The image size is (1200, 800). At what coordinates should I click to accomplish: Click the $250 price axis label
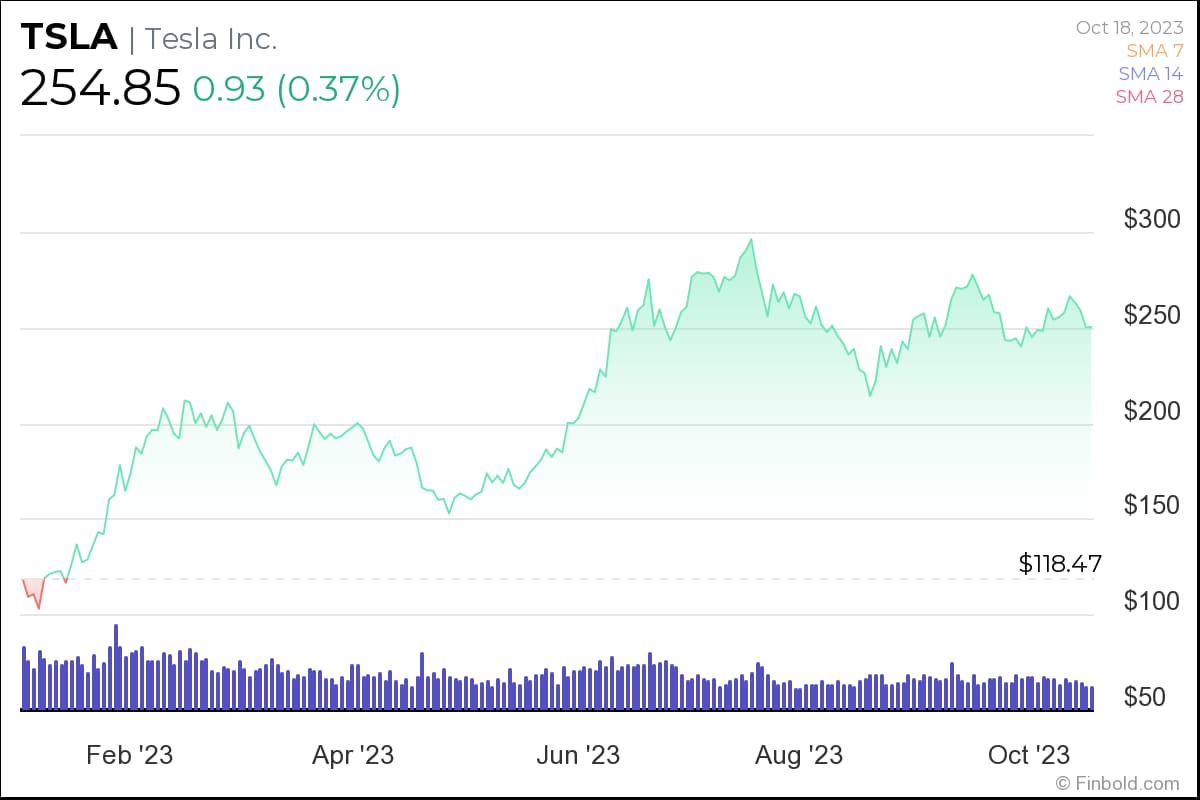(1152, 315)
